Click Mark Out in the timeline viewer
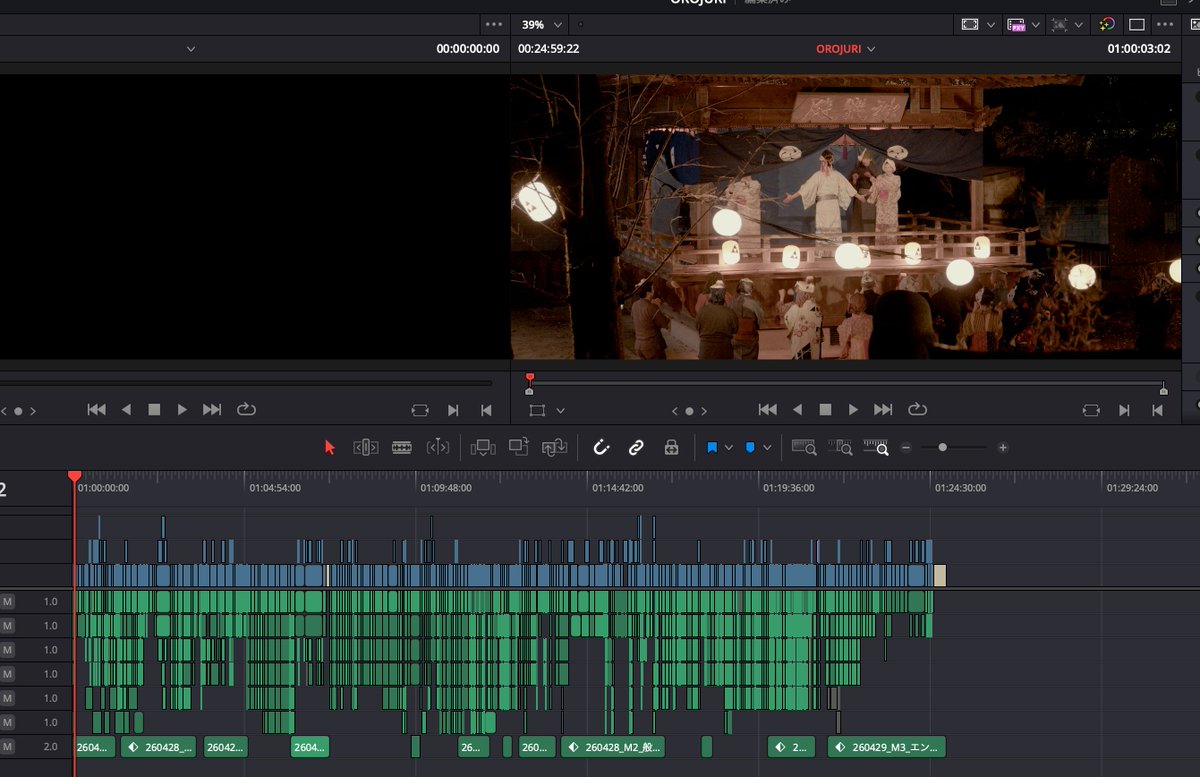Image resolution: width=1200 pixels, height=777 pixels. pos(1157,410)
